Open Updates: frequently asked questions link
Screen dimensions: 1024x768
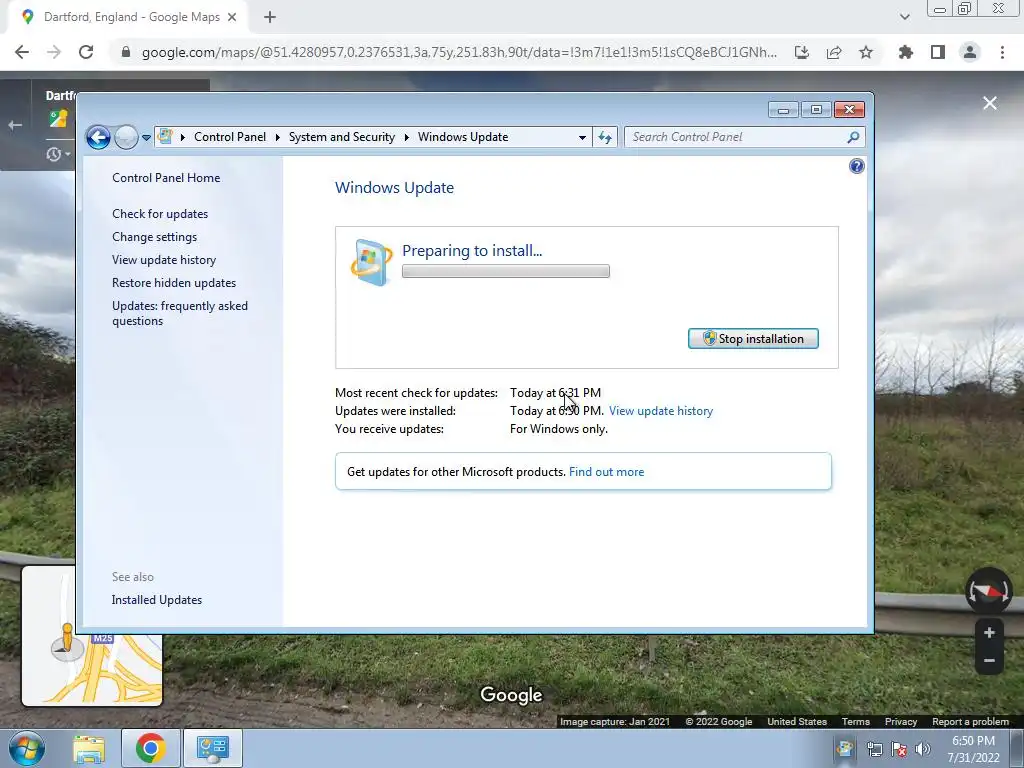(x=180, y=313)
